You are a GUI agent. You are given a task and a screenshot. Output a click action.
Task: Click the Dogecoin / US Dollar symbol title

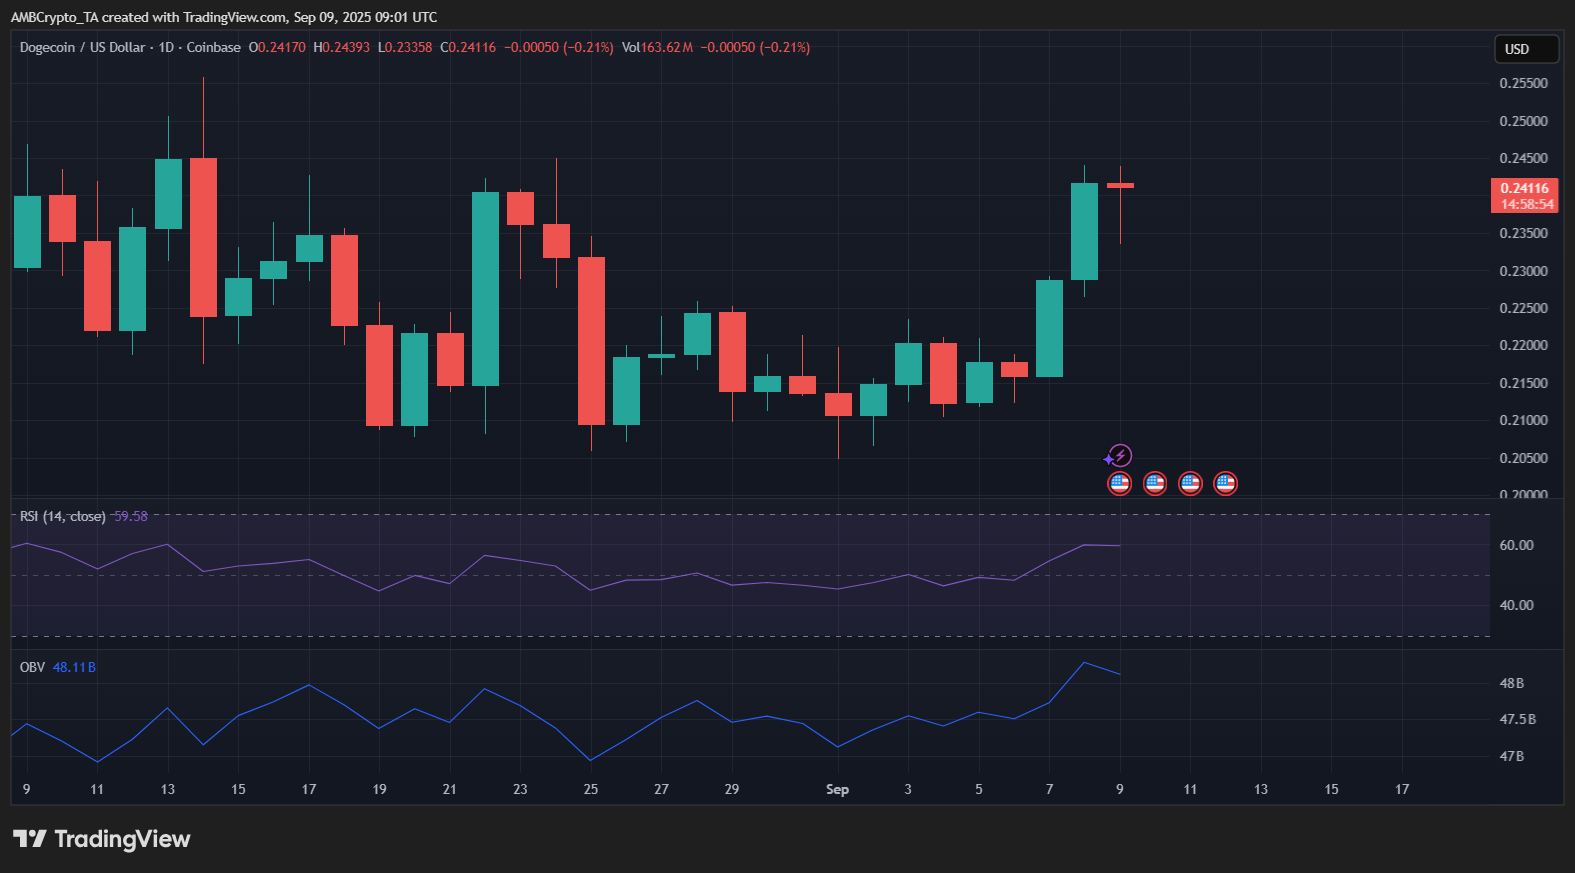[x=82, y=47]
